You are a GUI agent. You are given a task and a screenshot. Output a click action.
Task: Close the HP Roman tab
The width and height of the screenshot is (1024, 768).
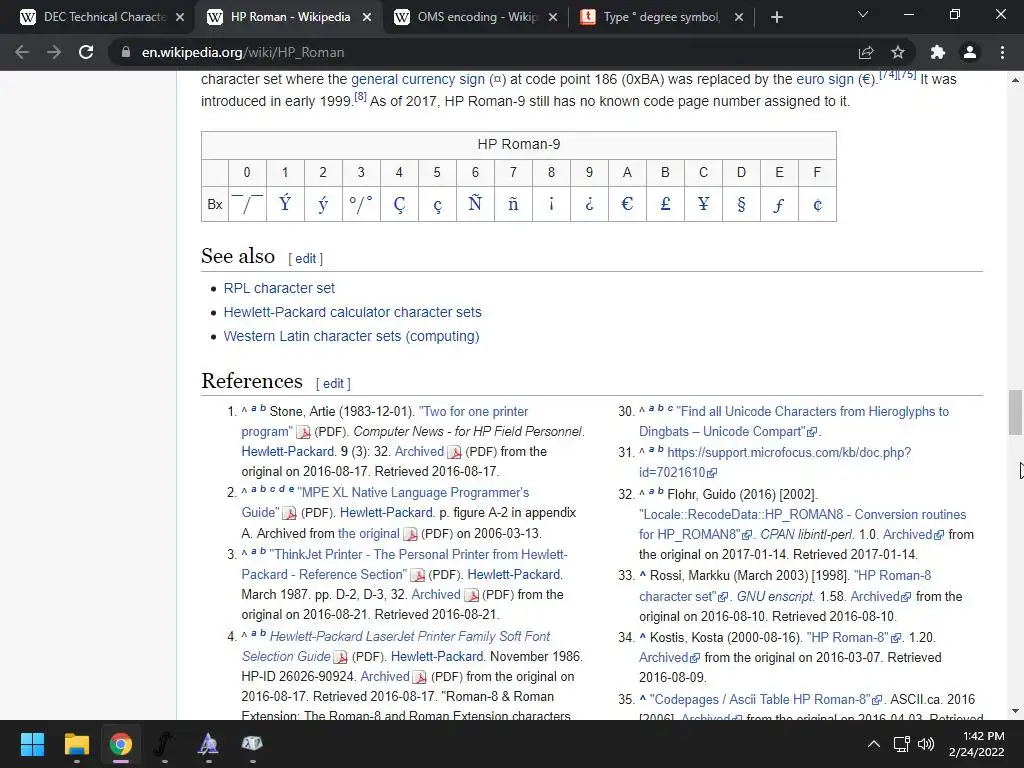click(x=367, y=17)
